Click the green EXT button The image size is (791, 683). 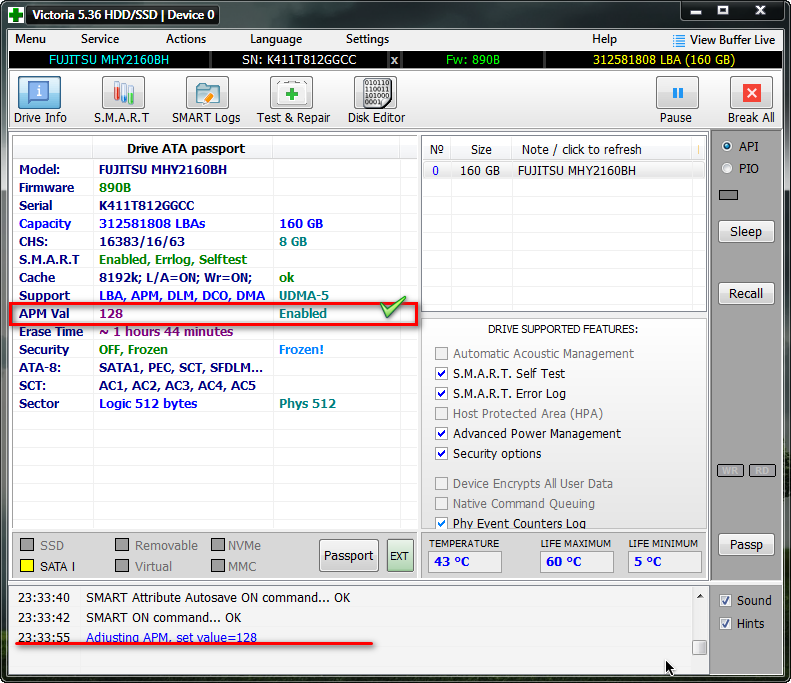click(x=400, y=555)
